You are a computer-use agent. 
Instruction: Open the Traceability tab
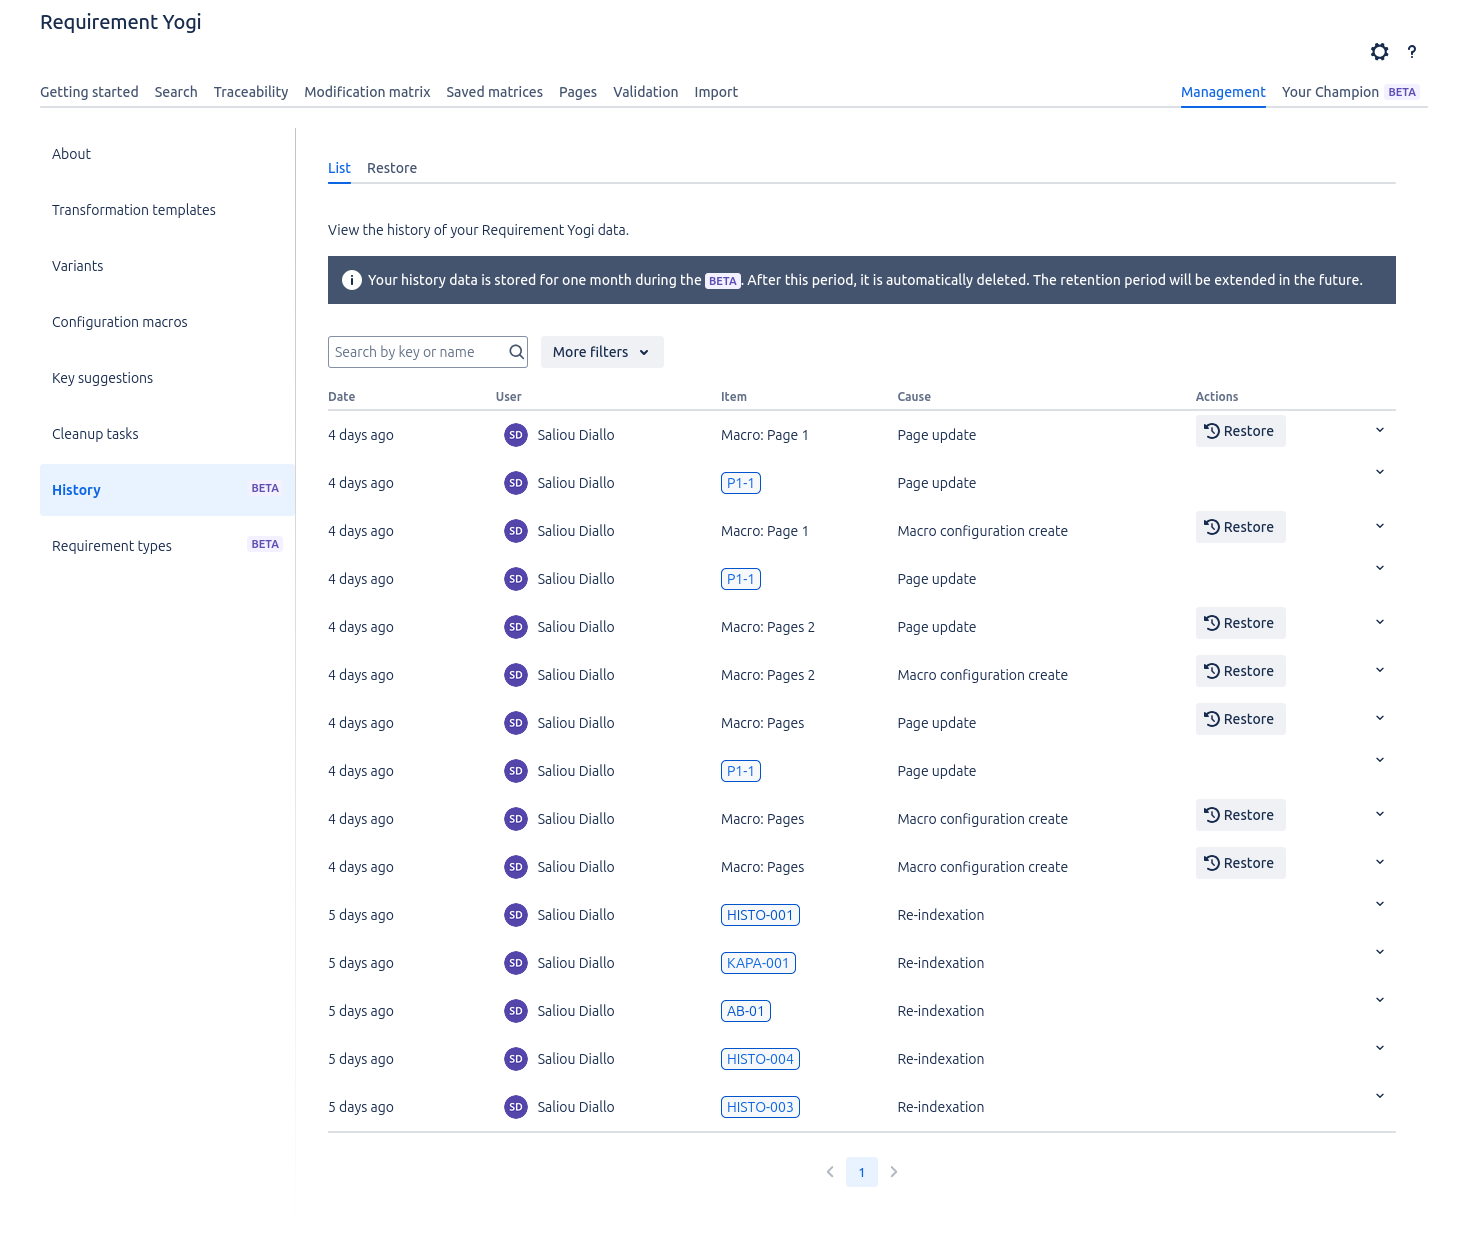pos(250,92)
